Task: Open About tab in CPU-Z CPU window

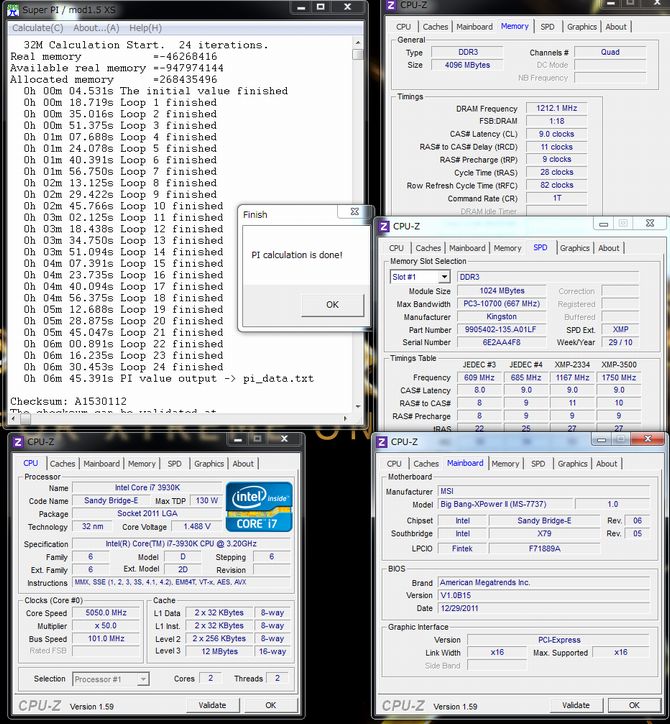Action: click(243, 464)
